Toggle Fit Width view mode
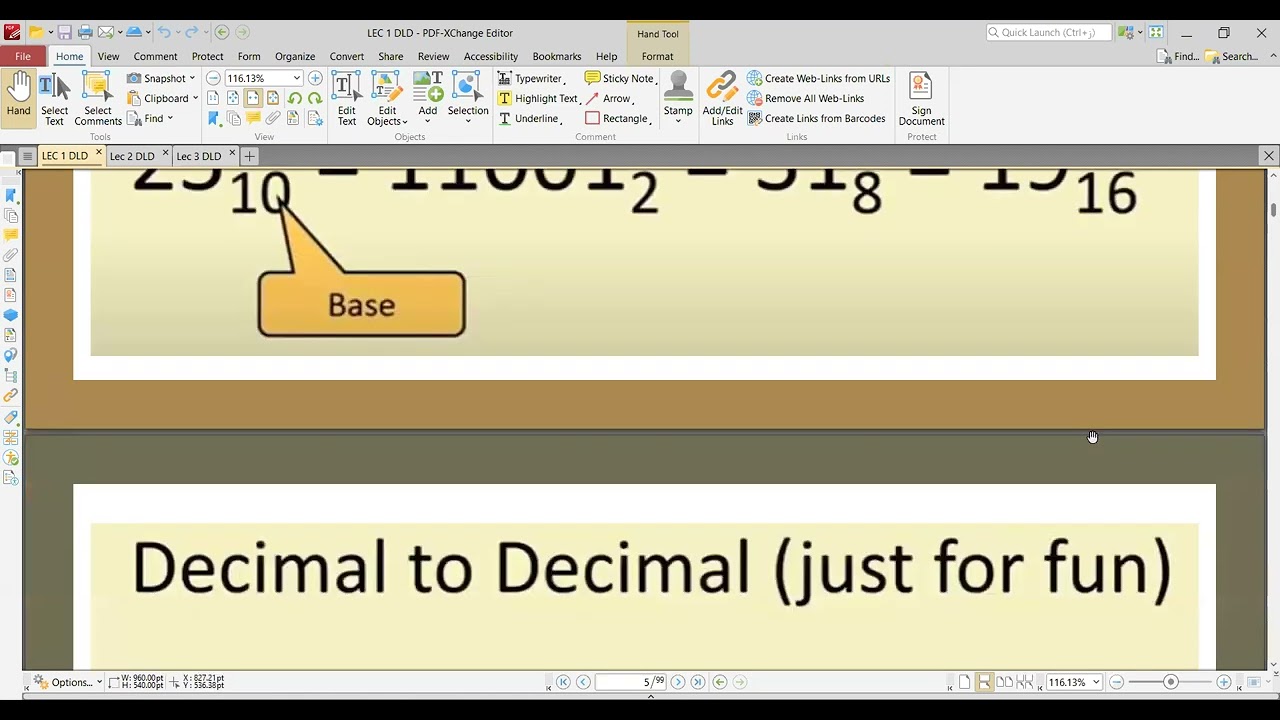1280x720 pixels. pos(252,98)
